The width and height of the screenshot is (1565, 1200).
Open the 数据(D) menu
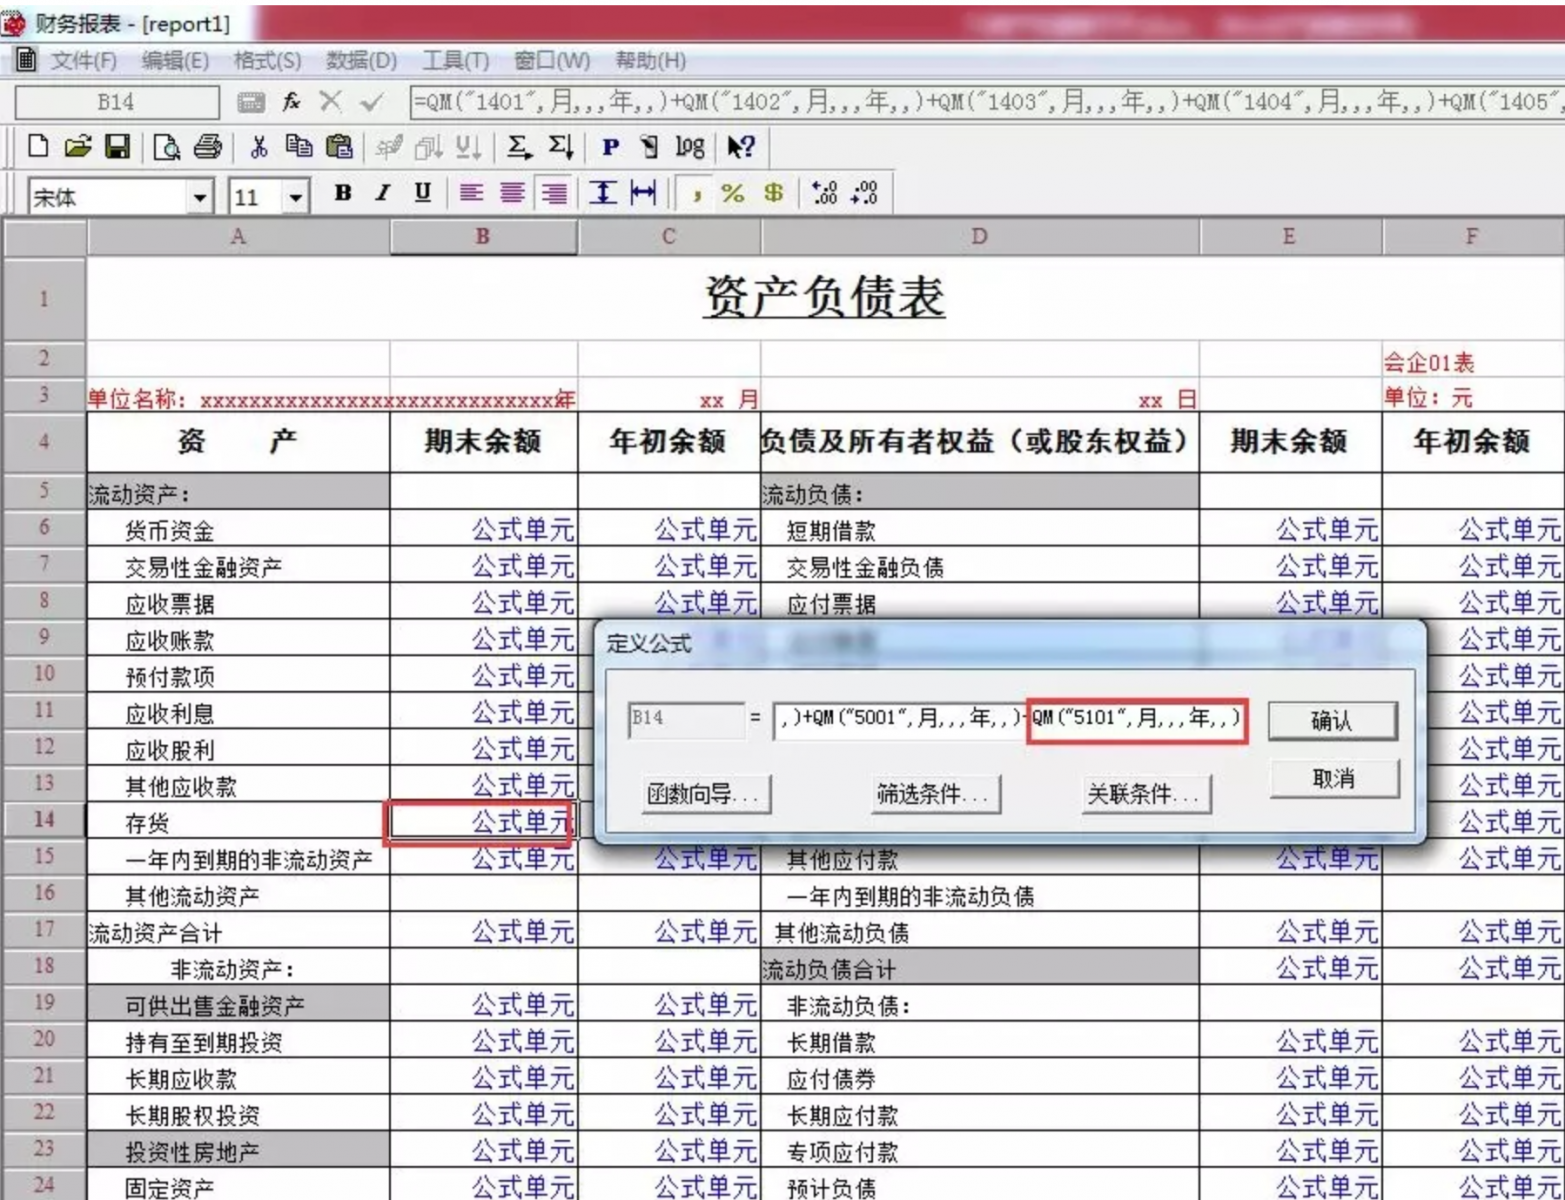click(x=361, y=61)
